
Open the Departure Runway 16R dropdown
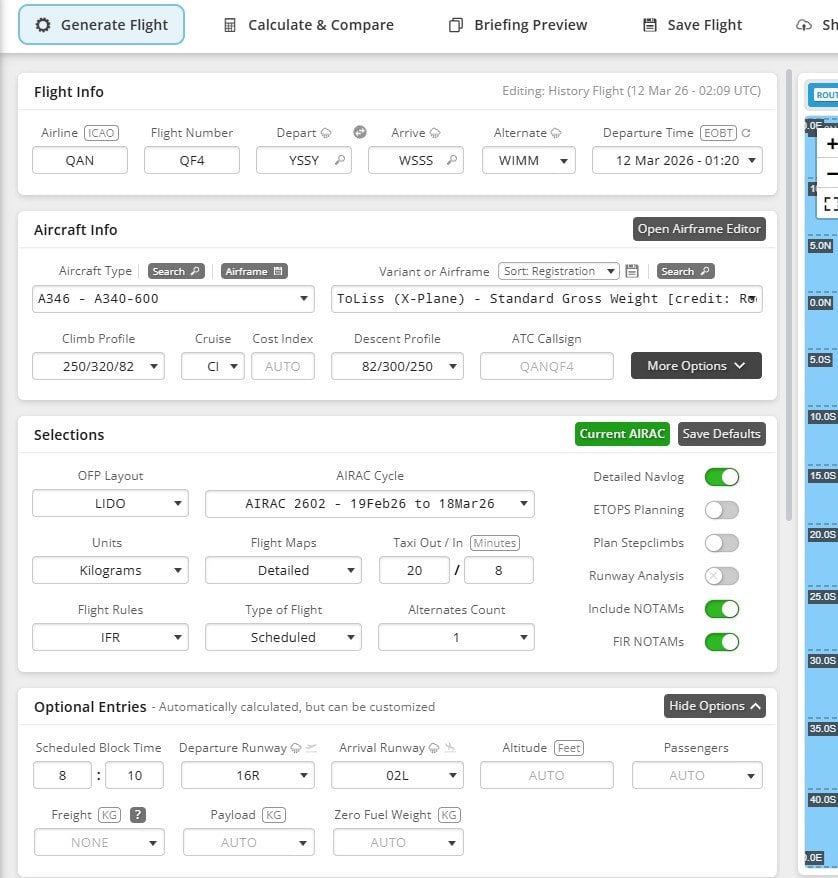[248, 775]
